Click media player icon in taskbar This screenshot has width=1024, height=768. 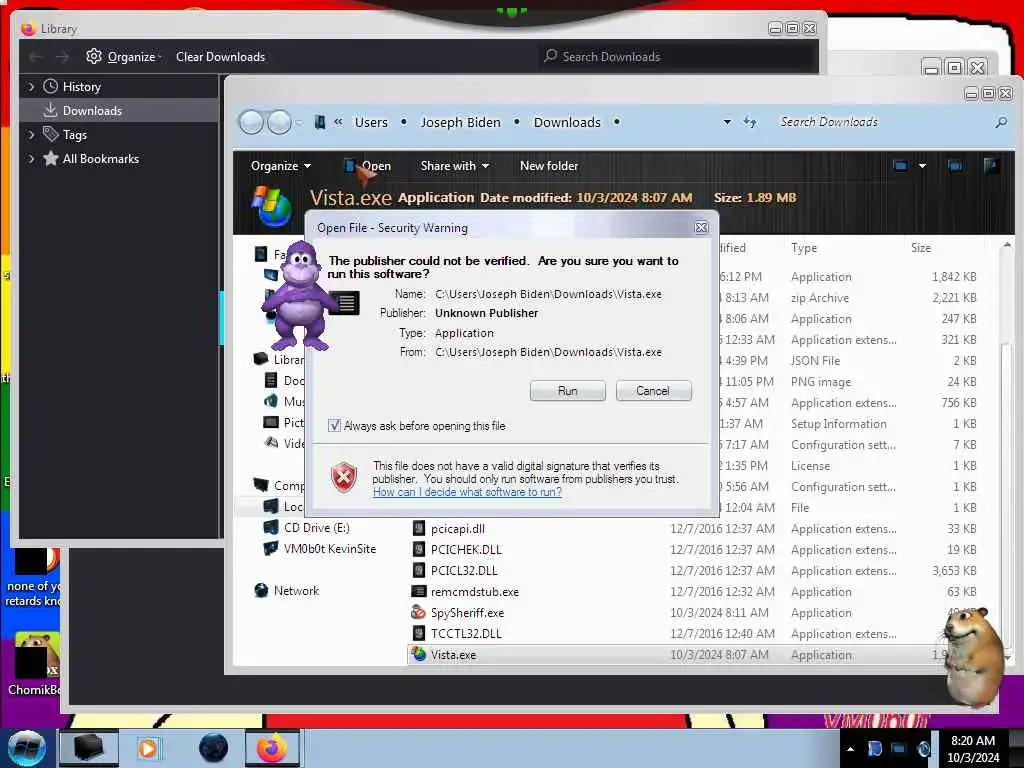pyautogui.click(x=148, y=748)
